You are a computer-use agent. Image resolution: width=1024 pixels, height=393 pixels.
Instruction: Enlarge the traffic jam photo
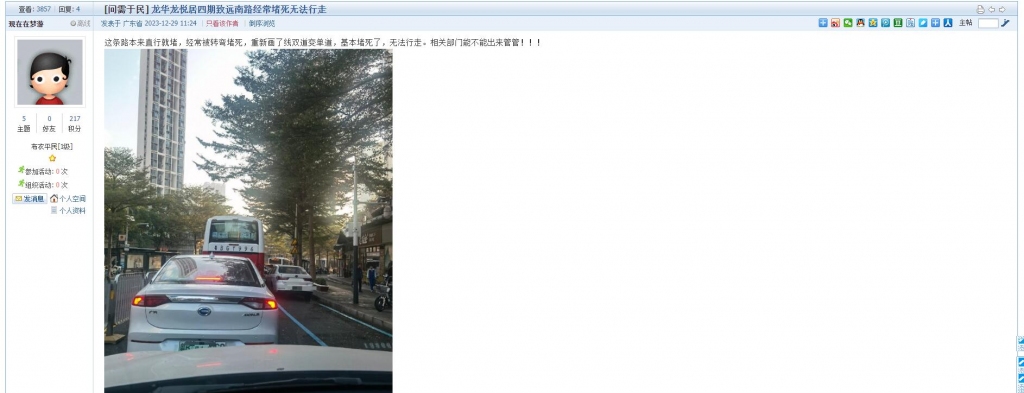click(x=248, y=221)
